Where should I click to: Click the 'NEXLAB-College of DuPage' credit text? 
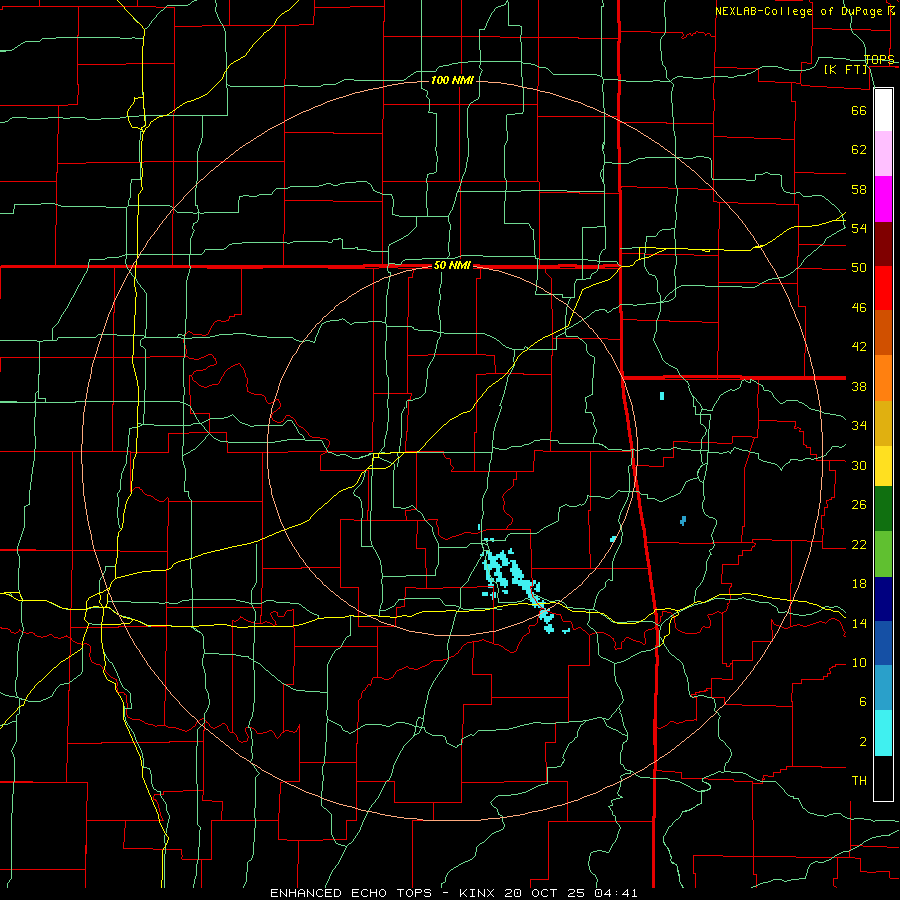[800, 11]
